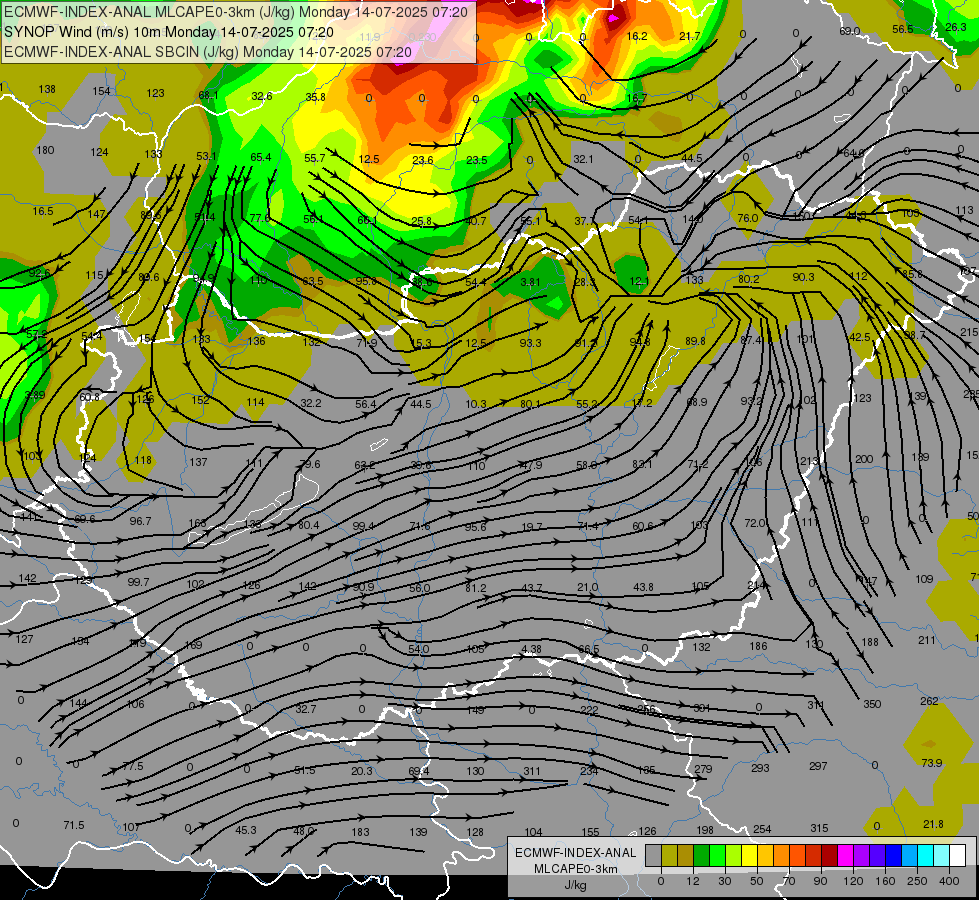
Task: Click the map value 350
Action: click(872, 704)
